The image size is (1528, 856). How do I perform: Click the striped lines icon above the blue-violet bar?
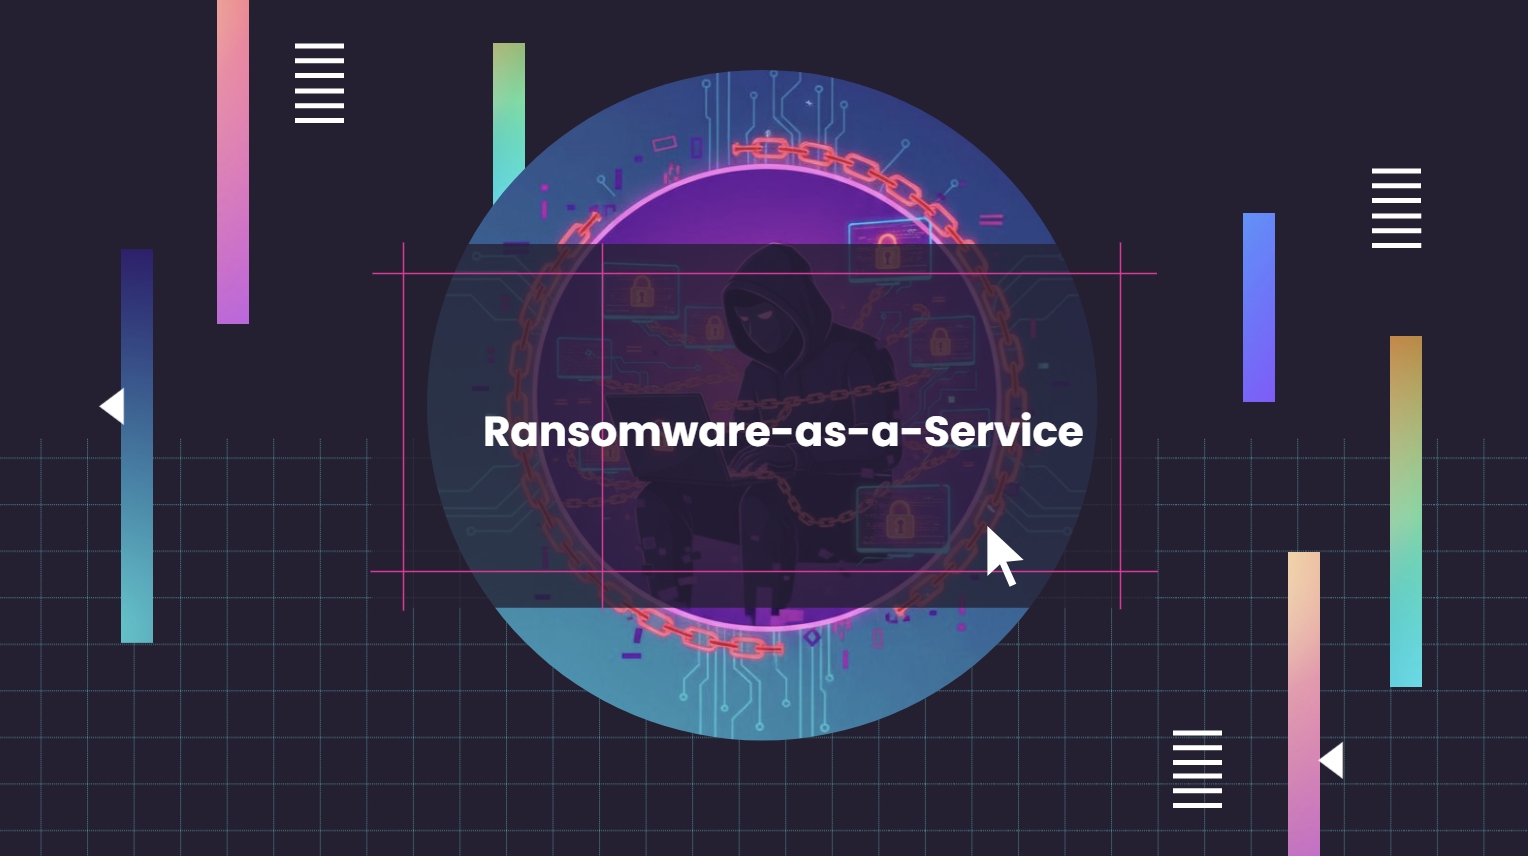[1396, 208]
